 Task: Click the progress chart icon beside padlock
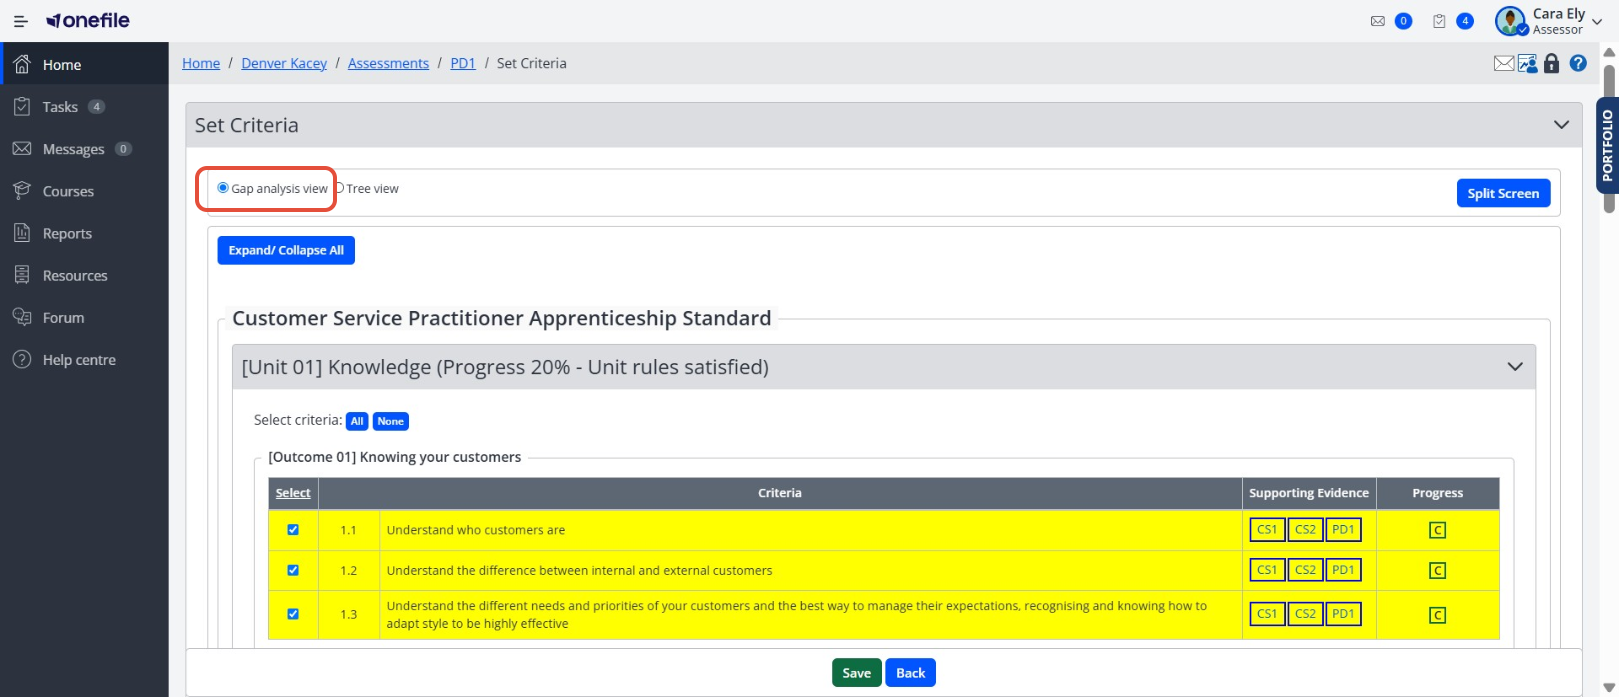(1528, 63)
